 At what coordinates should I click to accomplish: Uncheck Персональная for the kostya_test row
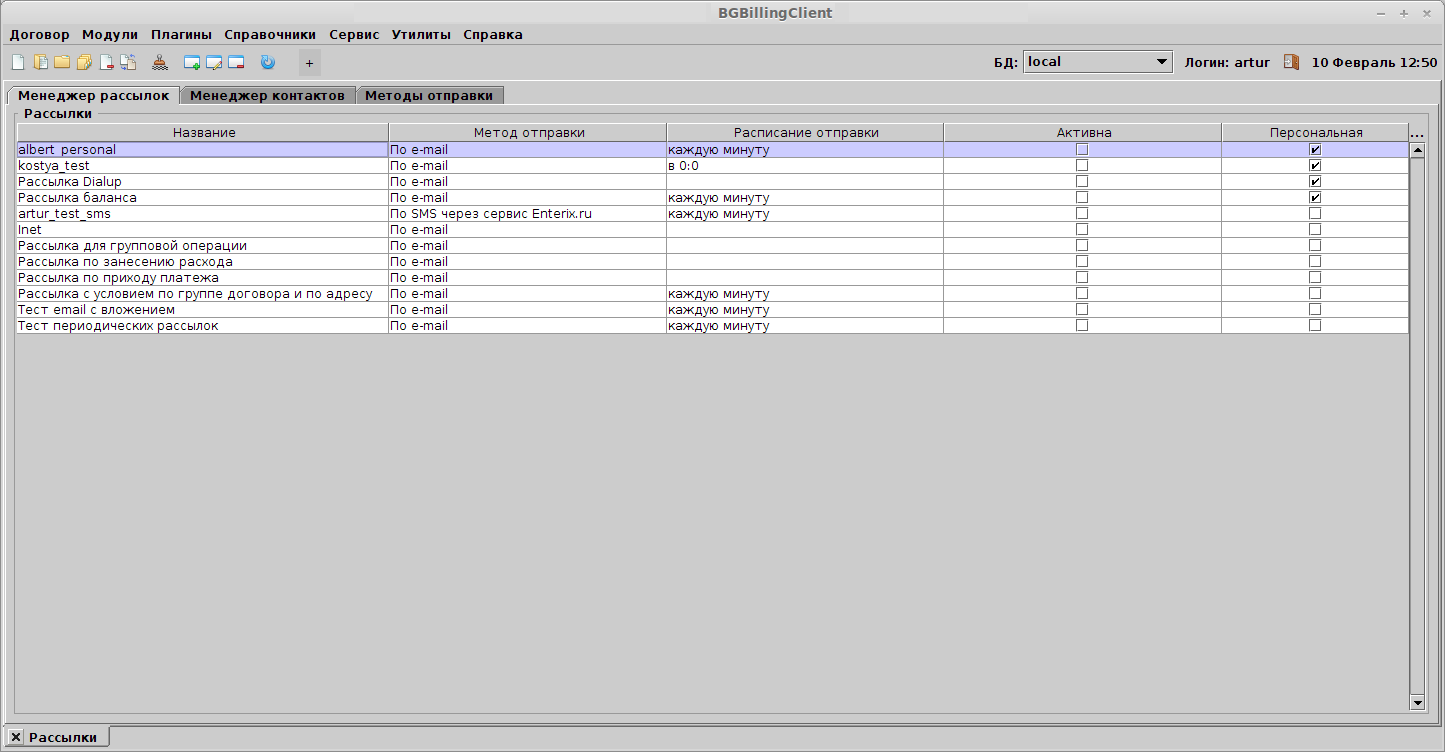point(1315,166)
